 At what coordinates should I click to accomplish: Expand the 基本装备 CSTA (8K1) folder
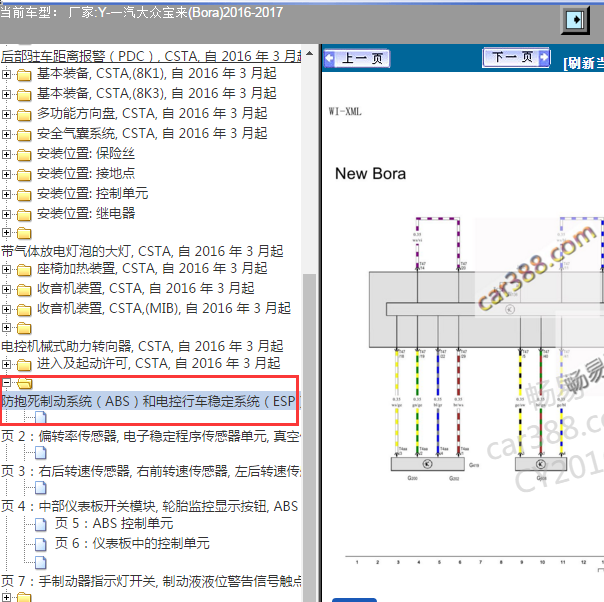[6, 74]
